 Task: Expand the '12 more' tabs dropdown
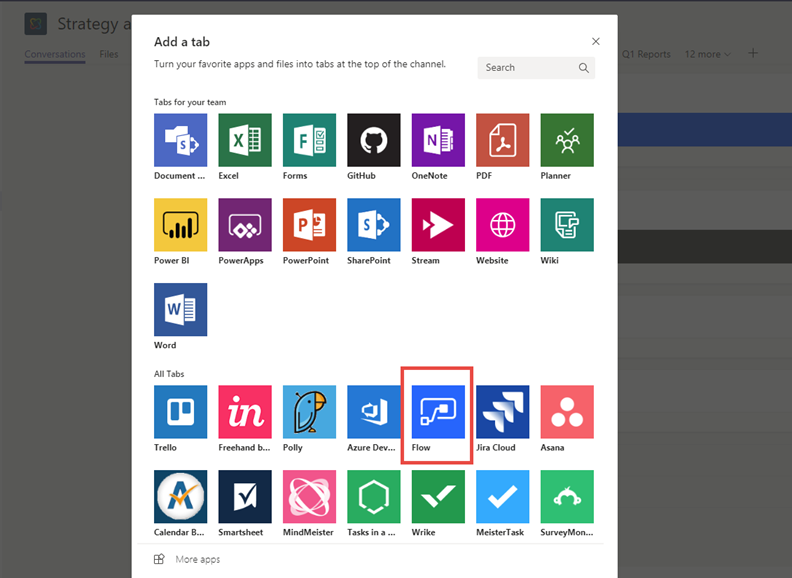(708, 54)
